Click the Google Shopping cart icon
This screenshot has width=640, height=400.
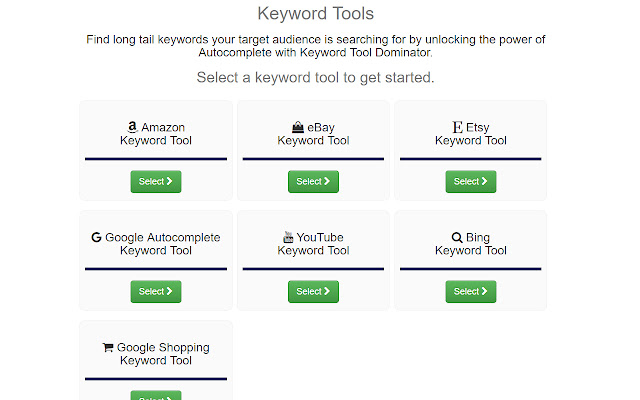pyautogui.click(x=108, y=347)
